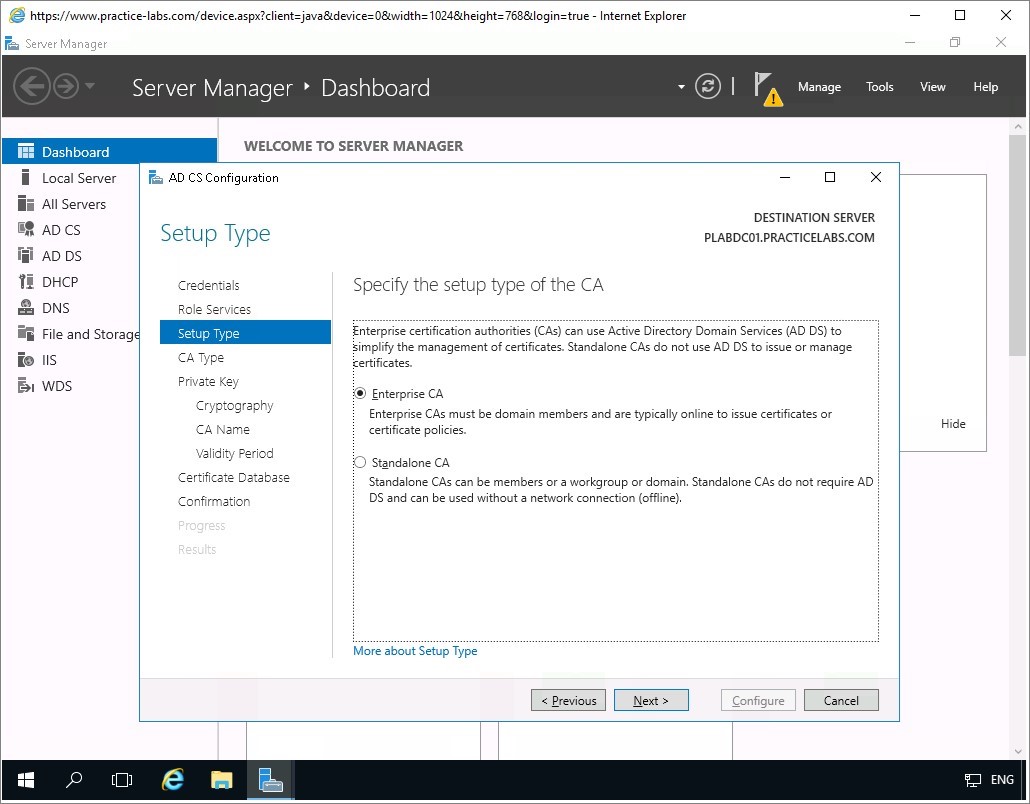Open the Help menu
1030x804 pixels.
point(985,87)
